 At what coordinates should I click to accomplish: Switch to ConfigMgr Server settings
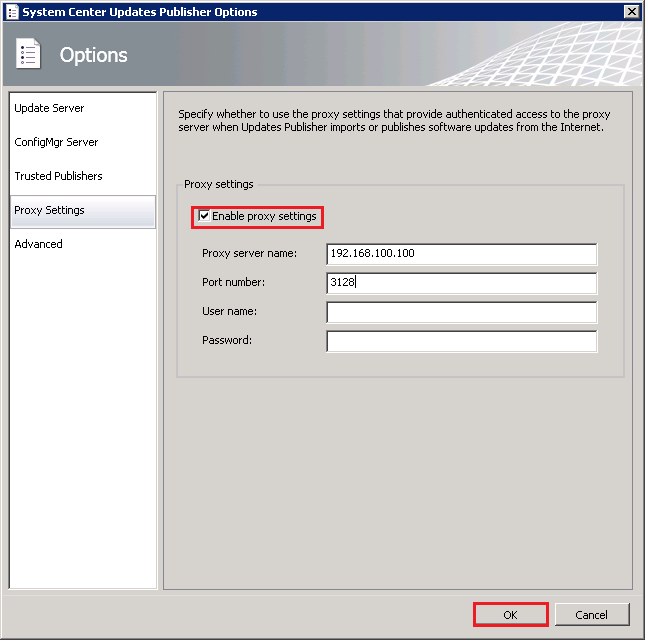click(56, 142)
